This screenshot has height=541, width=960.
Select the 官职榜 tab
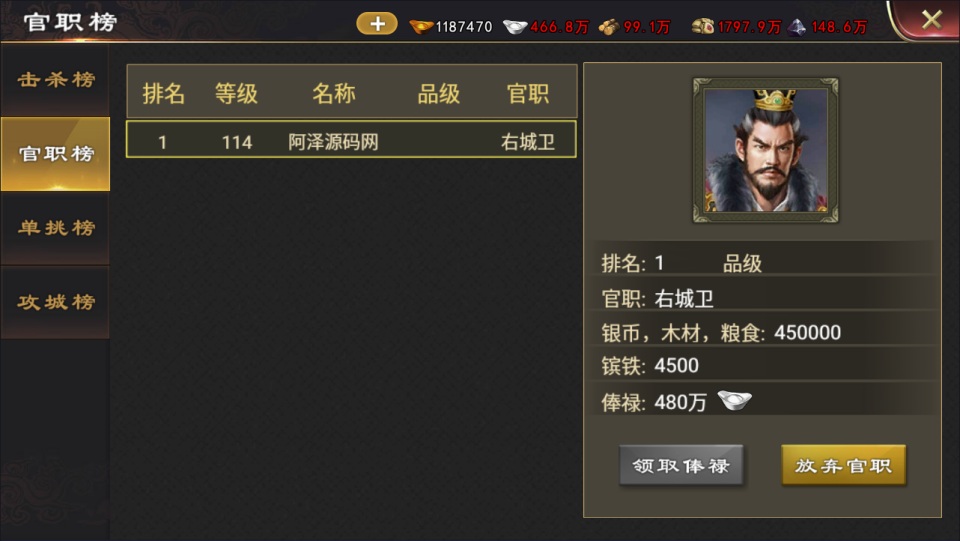[x=55, y=154]
